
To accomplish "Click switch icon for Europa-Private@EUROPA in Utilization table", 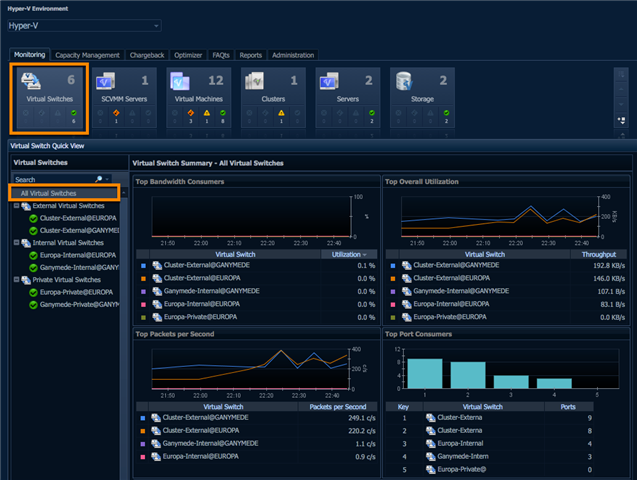I will click(x=407, y=317).
